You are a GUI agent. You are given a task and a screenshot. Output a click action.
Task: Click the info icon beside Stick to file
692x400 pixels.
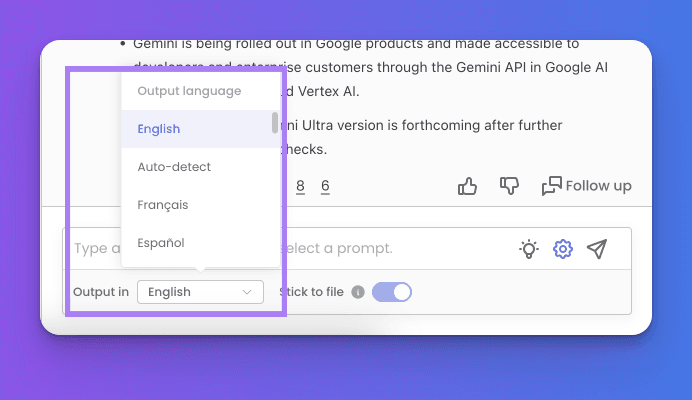(358, 293)
